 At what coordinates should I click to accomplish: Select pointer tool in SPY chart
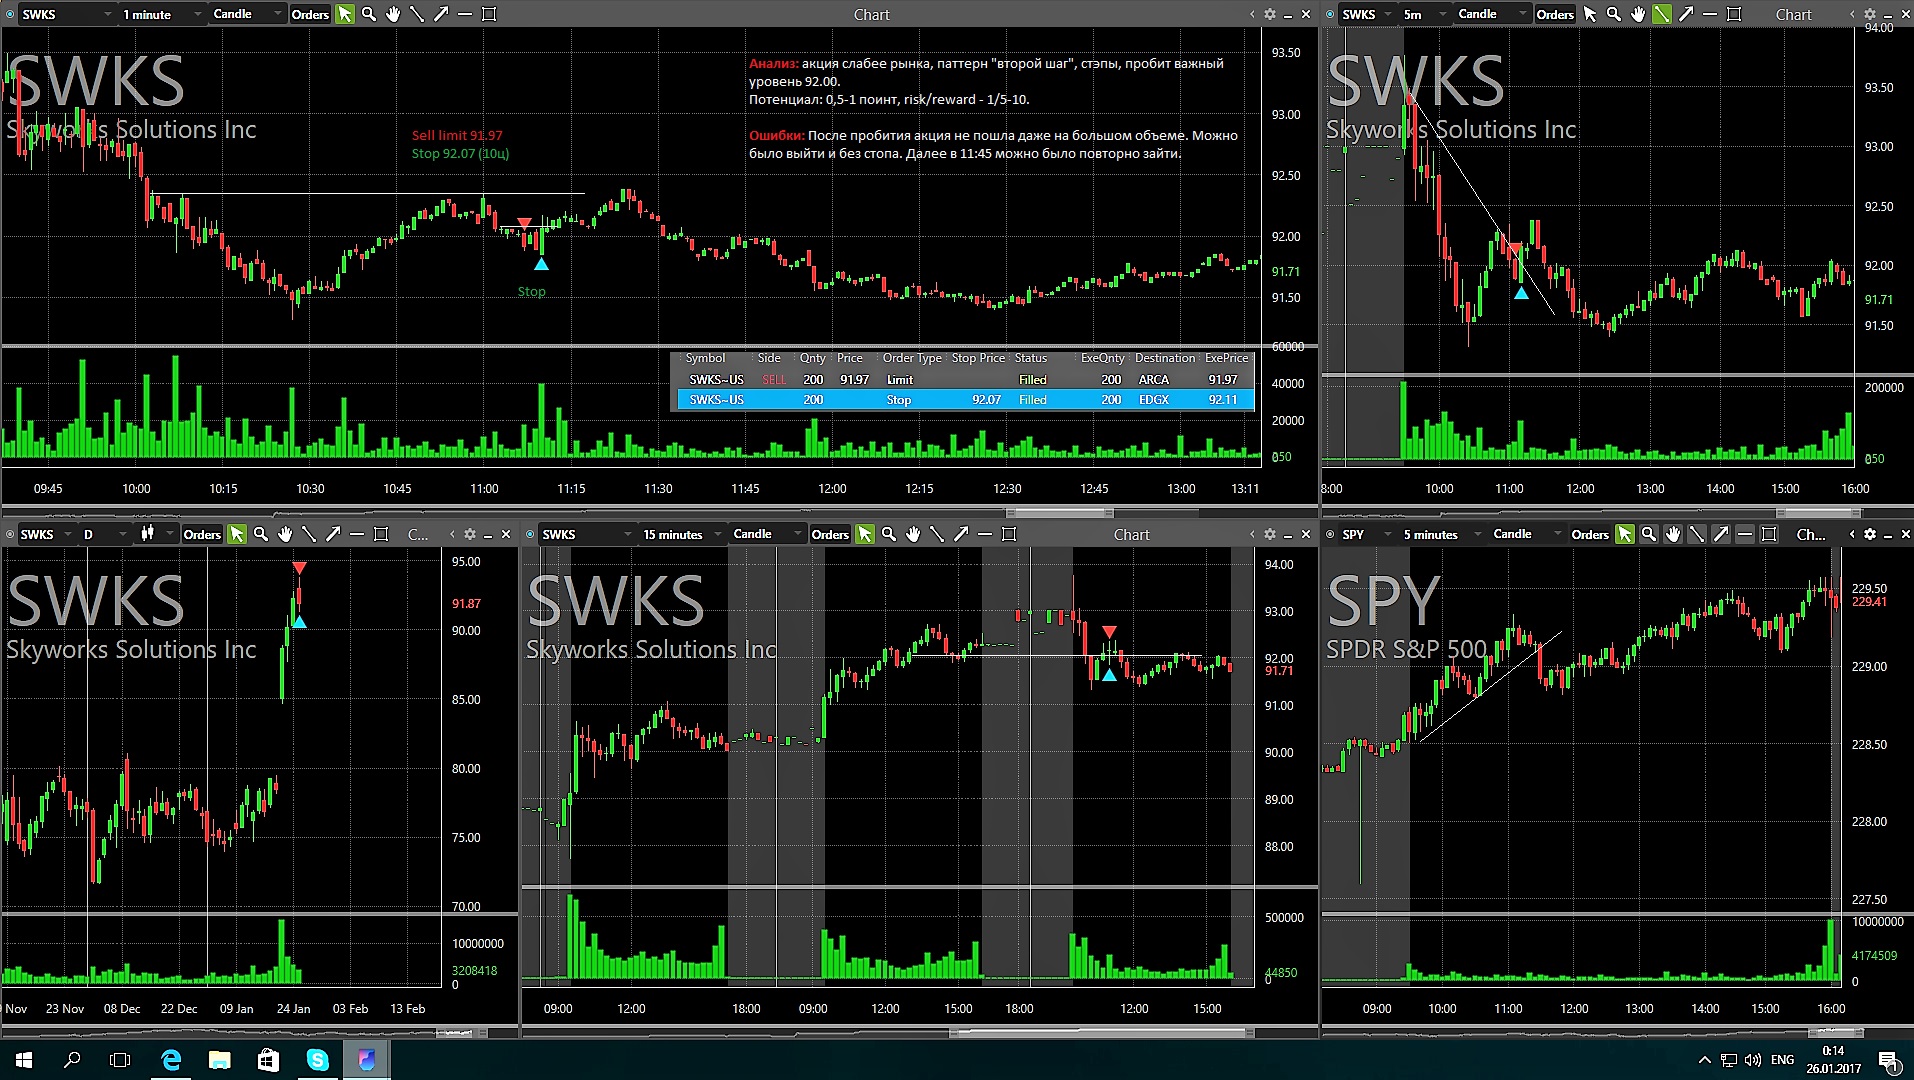(x=1625, y=534)
